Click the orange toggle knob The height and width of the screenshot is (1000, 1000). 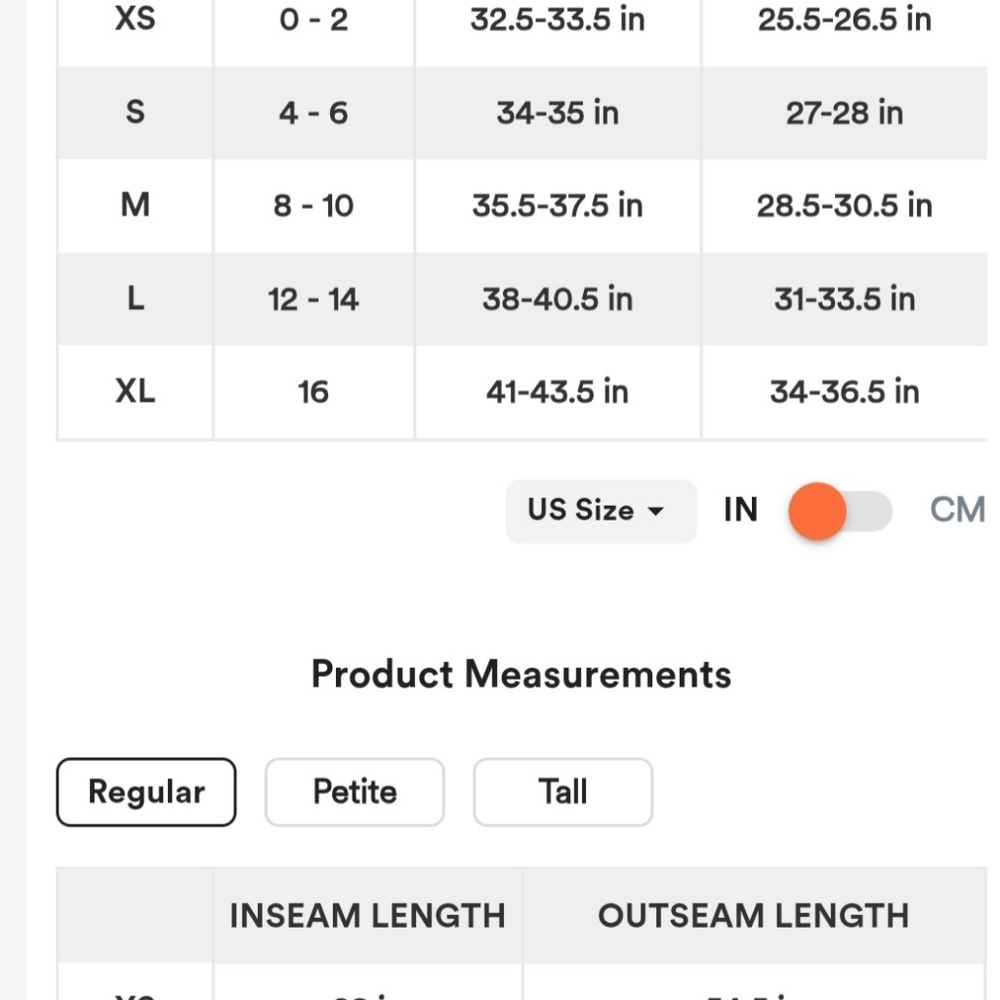(817, 511)
